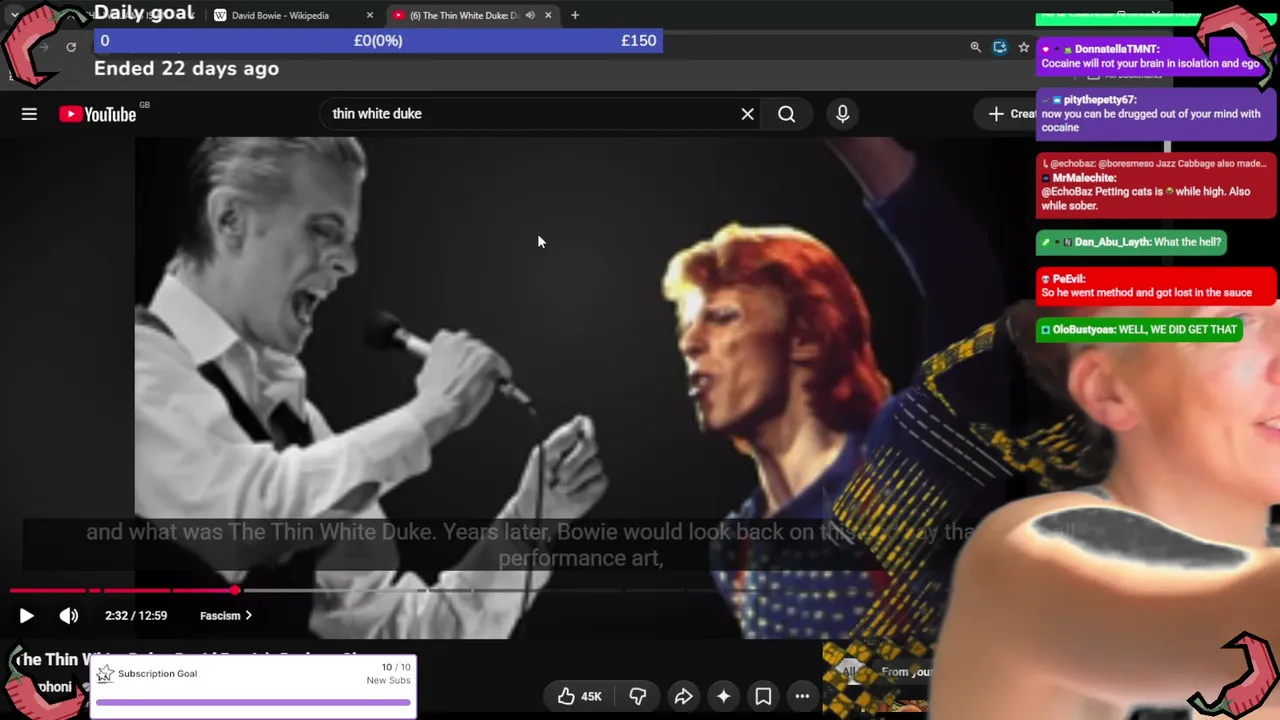The width and height of the screenshot is (1280, 720).
Task: Dislike the video with thumbs down
Action: point(637,696)
